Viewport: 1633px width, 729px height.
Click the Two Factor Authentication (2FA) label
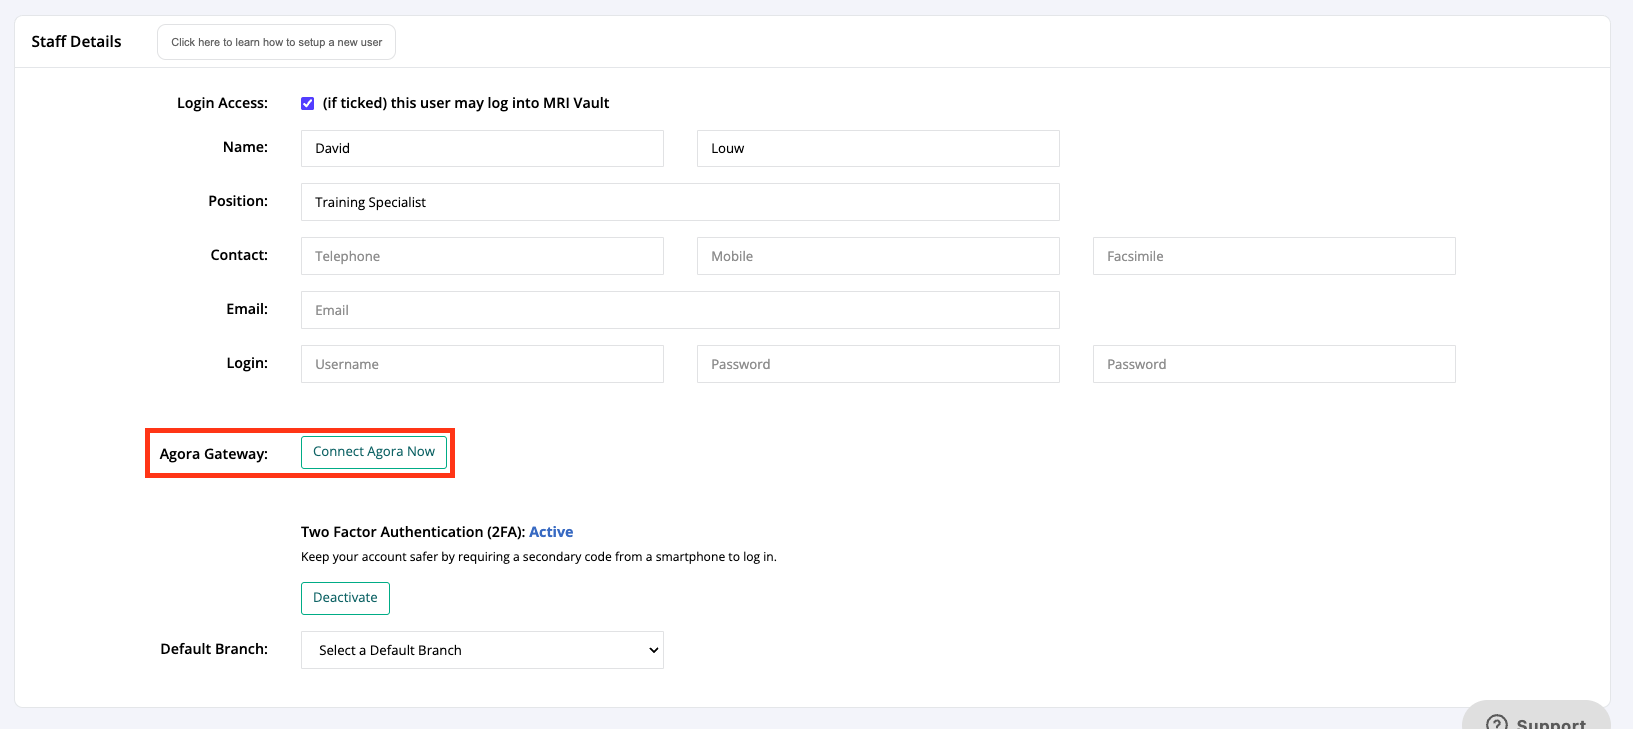coord(413,532)
